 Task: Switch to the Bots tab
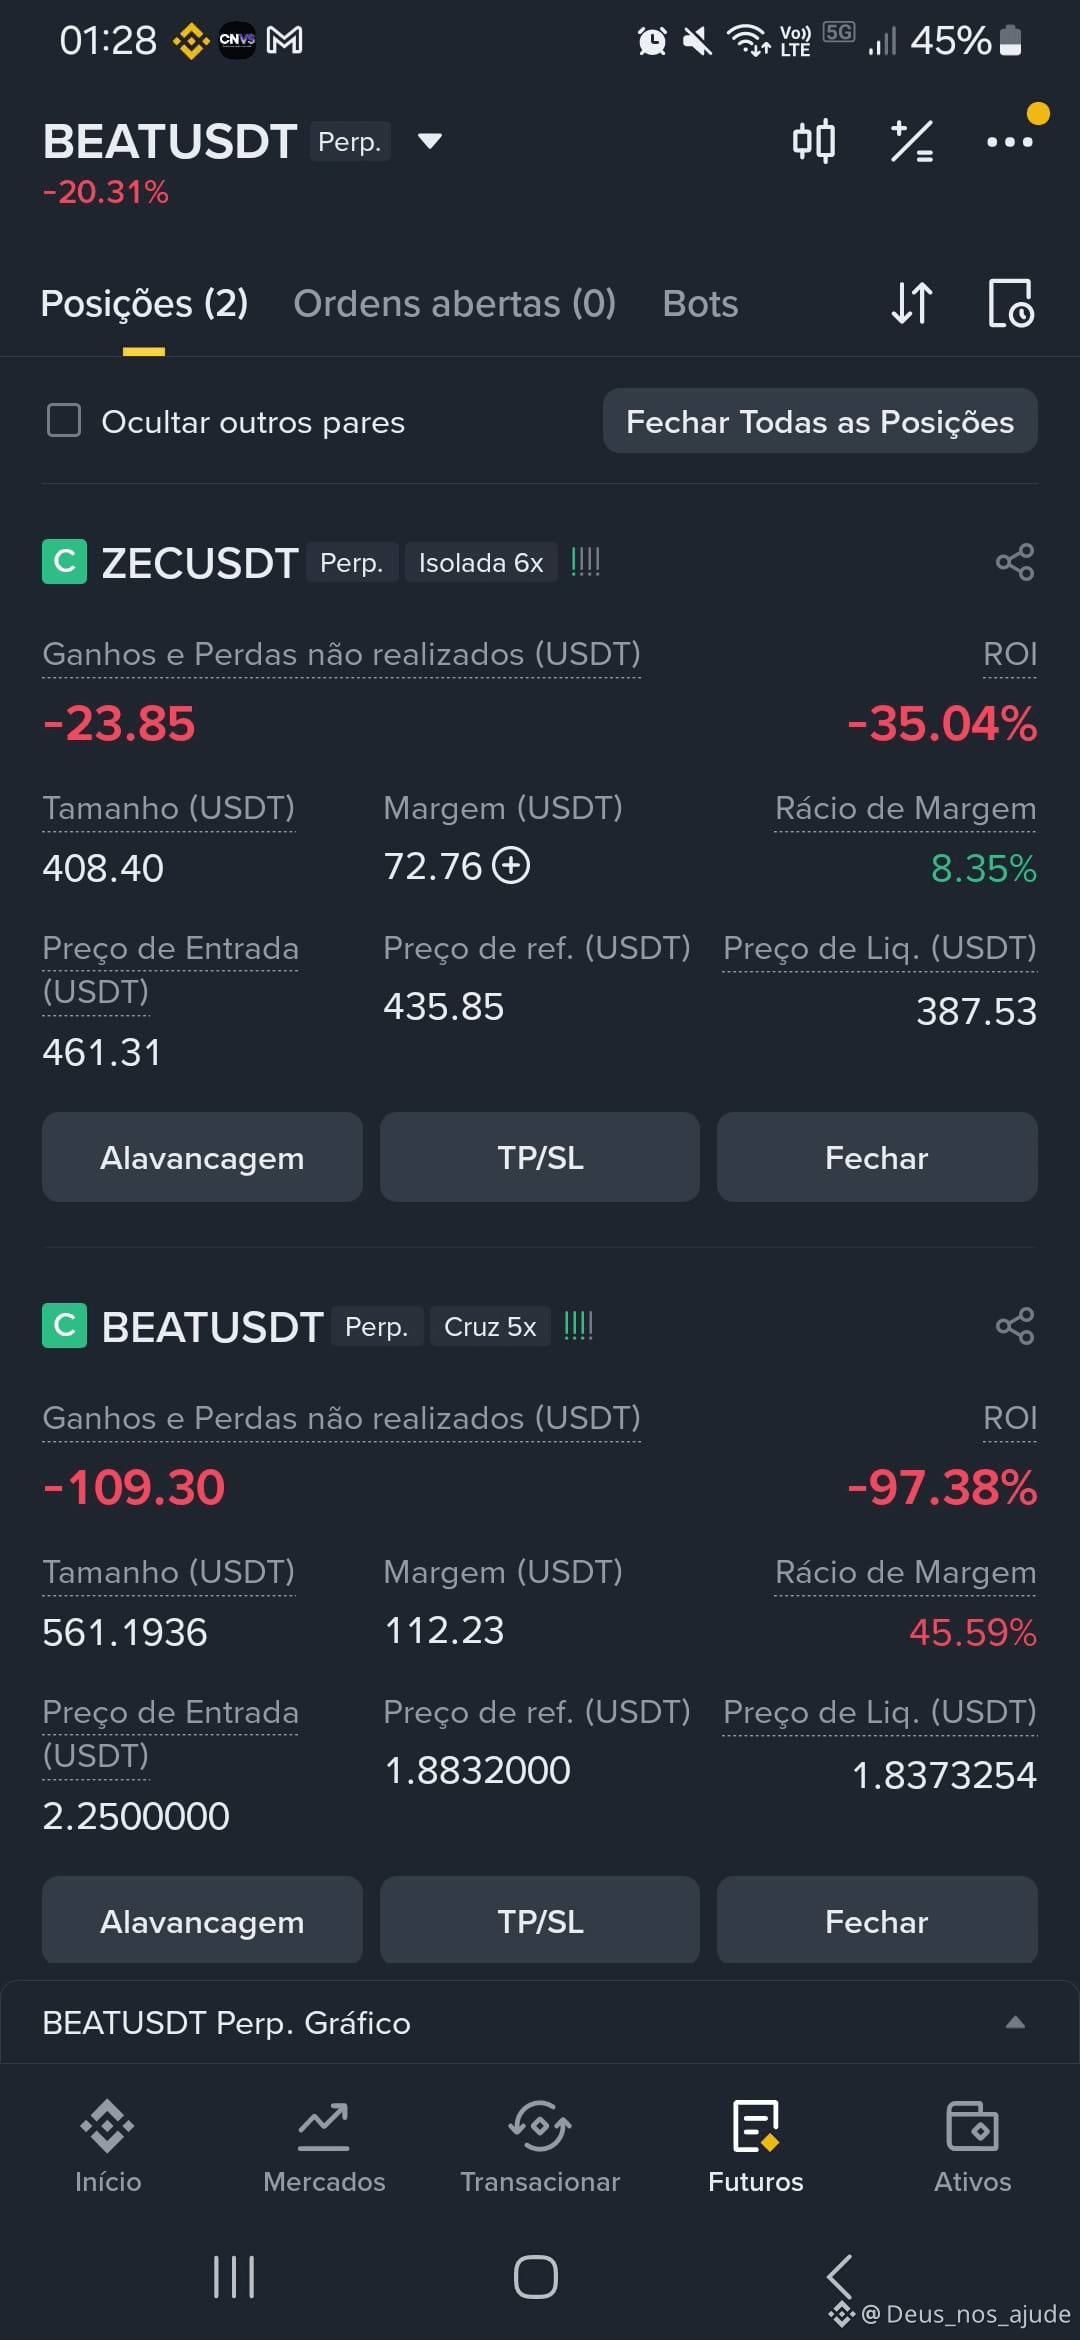coord(700,303)
